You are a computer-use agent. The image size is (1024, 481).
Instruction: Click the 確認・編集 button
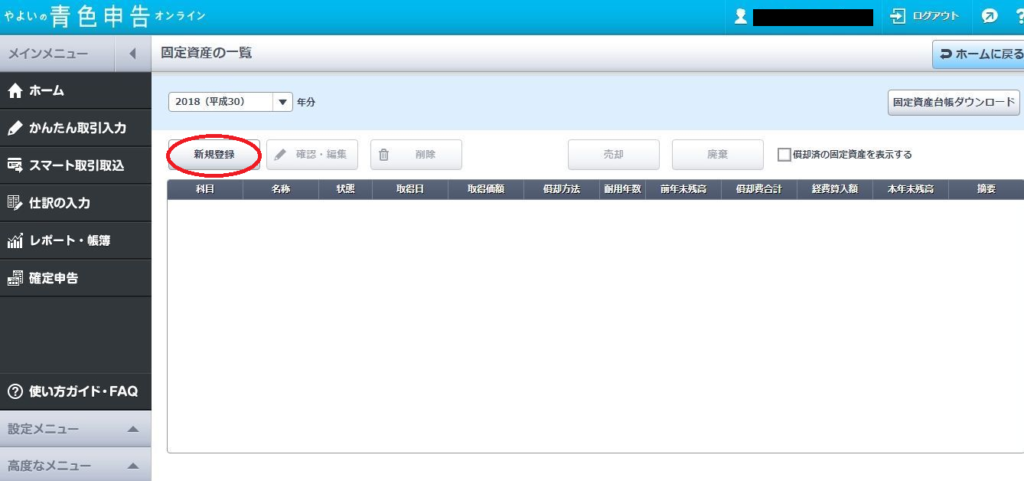click(312, 155)
